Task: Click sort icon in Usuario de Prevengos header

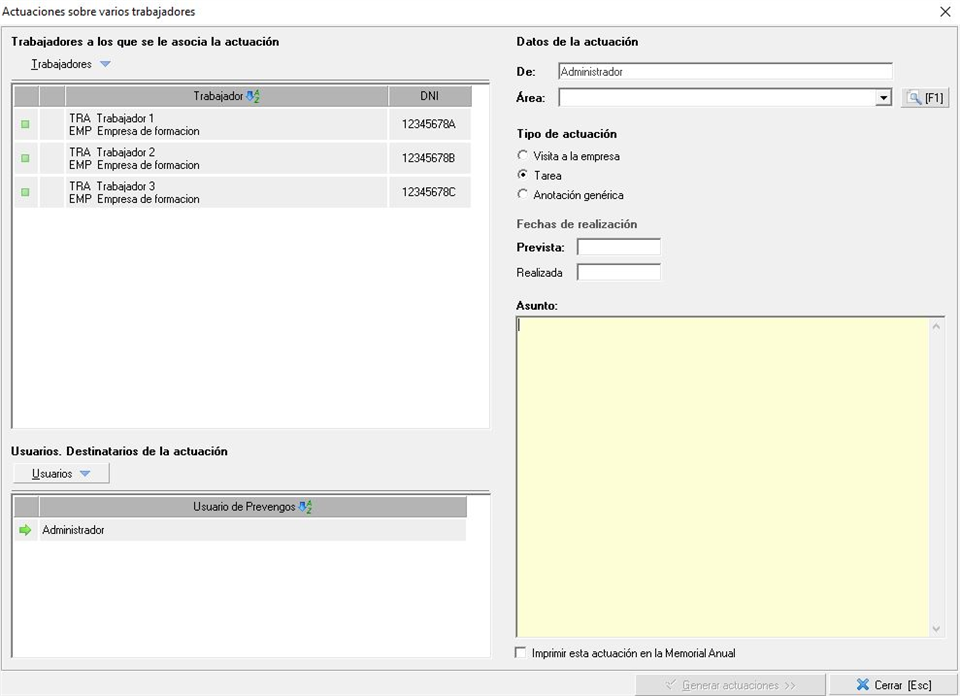Action: pyautogui.click(x=306, y=507)
